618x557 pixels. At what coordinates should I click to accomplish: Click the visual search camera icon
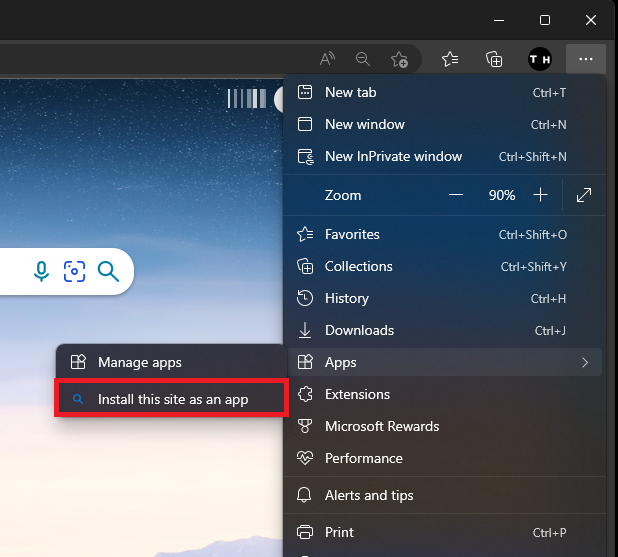tap(74, 271)
